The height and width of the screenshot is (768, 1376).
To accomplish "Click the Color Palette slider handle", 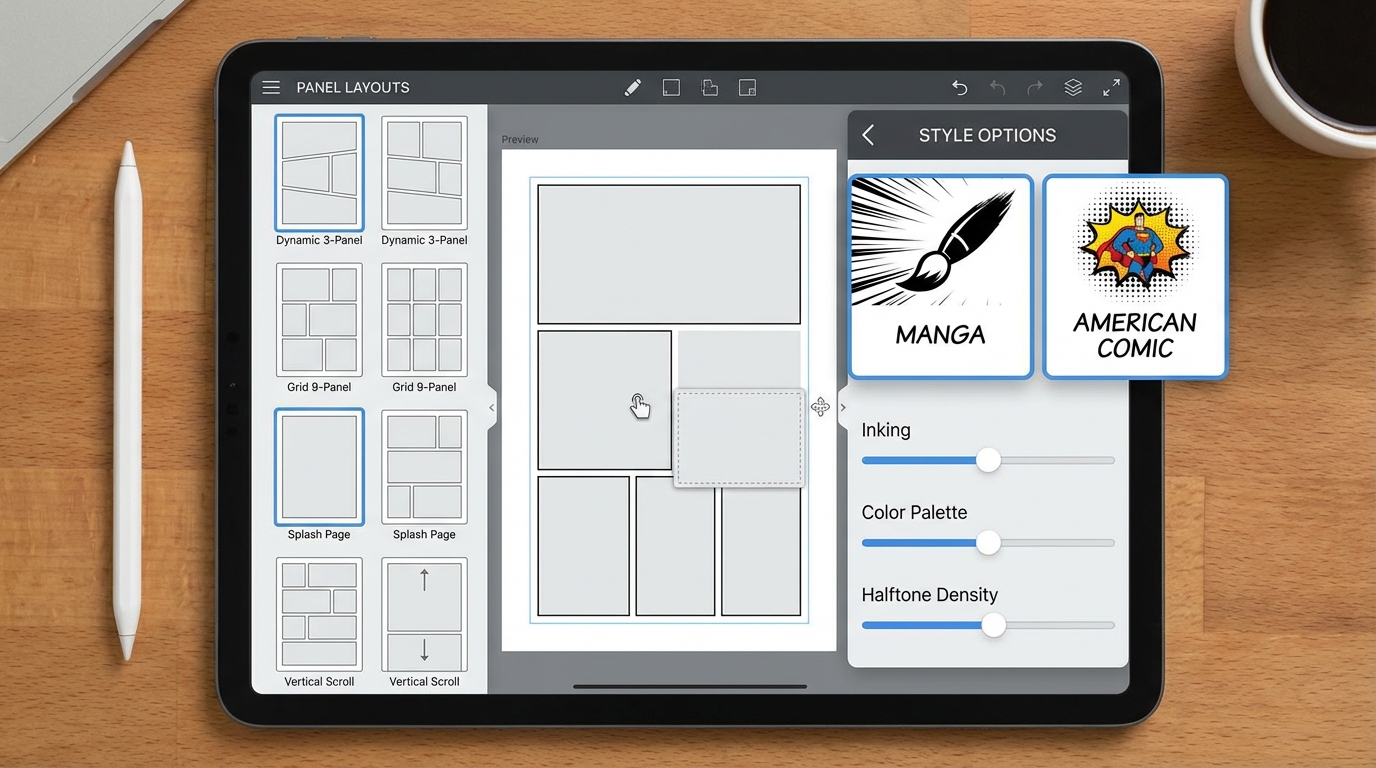I will (x=988, y=542).
